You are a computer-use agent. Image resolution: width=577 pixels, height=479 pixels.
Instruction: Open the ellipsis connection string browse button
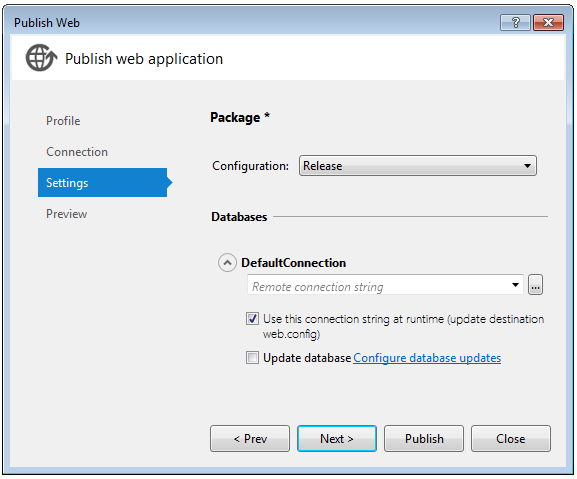pyautogui.click(x=535, y=285)
